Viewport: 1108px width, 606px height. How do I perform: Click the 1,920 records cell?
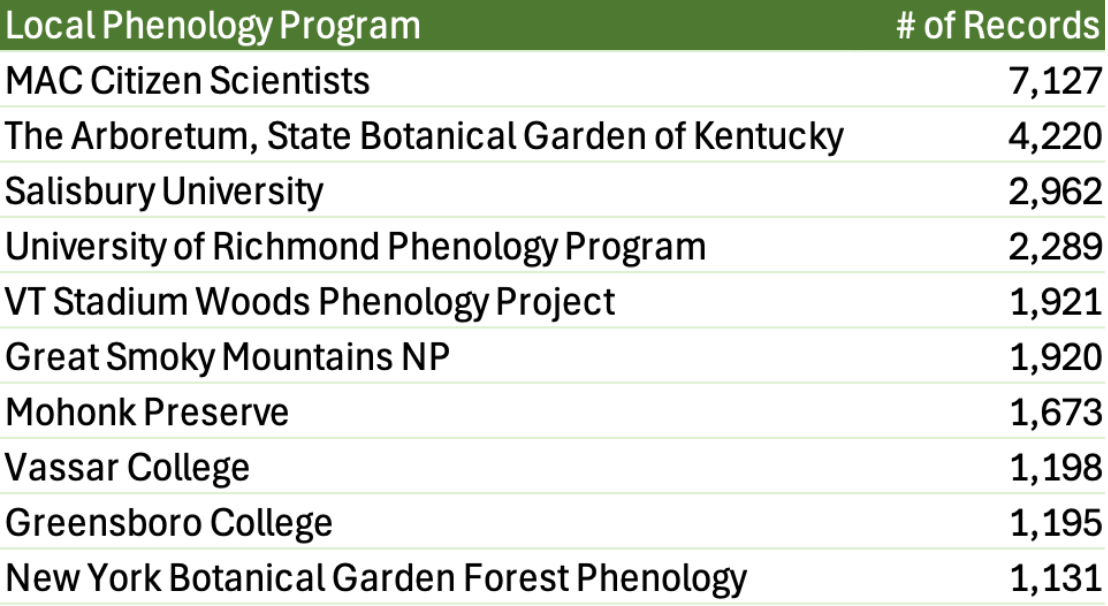pyautogui.click(x=1054, y=357)
